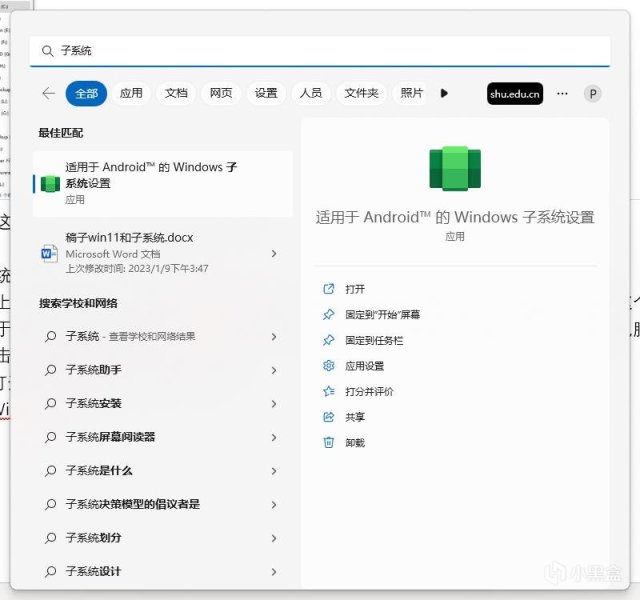The image size is (640, 600).
Task: Switch to the 设置 filter tab
Action: 266,93
